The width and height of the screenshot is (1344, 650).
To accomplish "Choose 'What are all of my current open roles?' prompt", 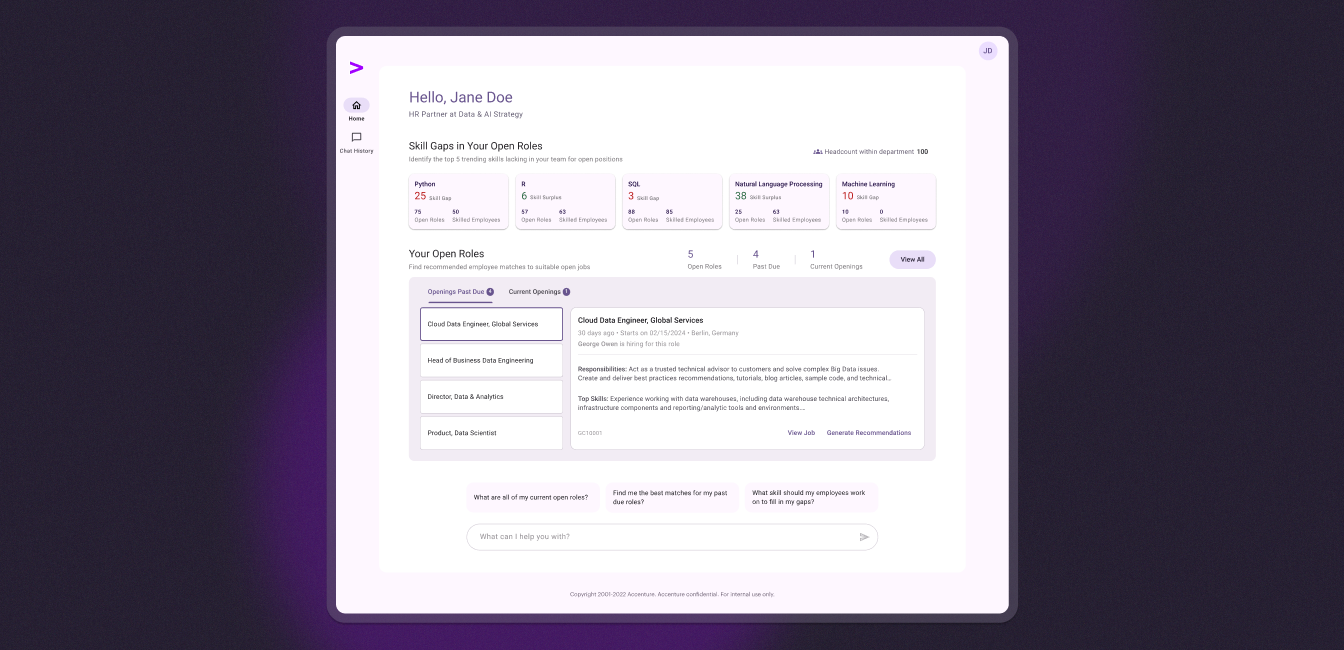I will 532,497.
